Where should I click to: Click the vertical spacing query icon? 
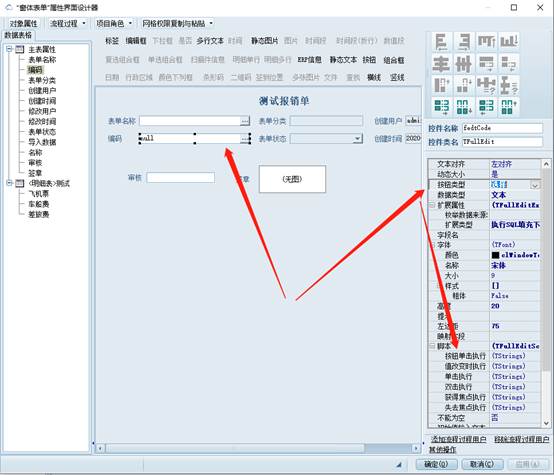click(509, 85)
